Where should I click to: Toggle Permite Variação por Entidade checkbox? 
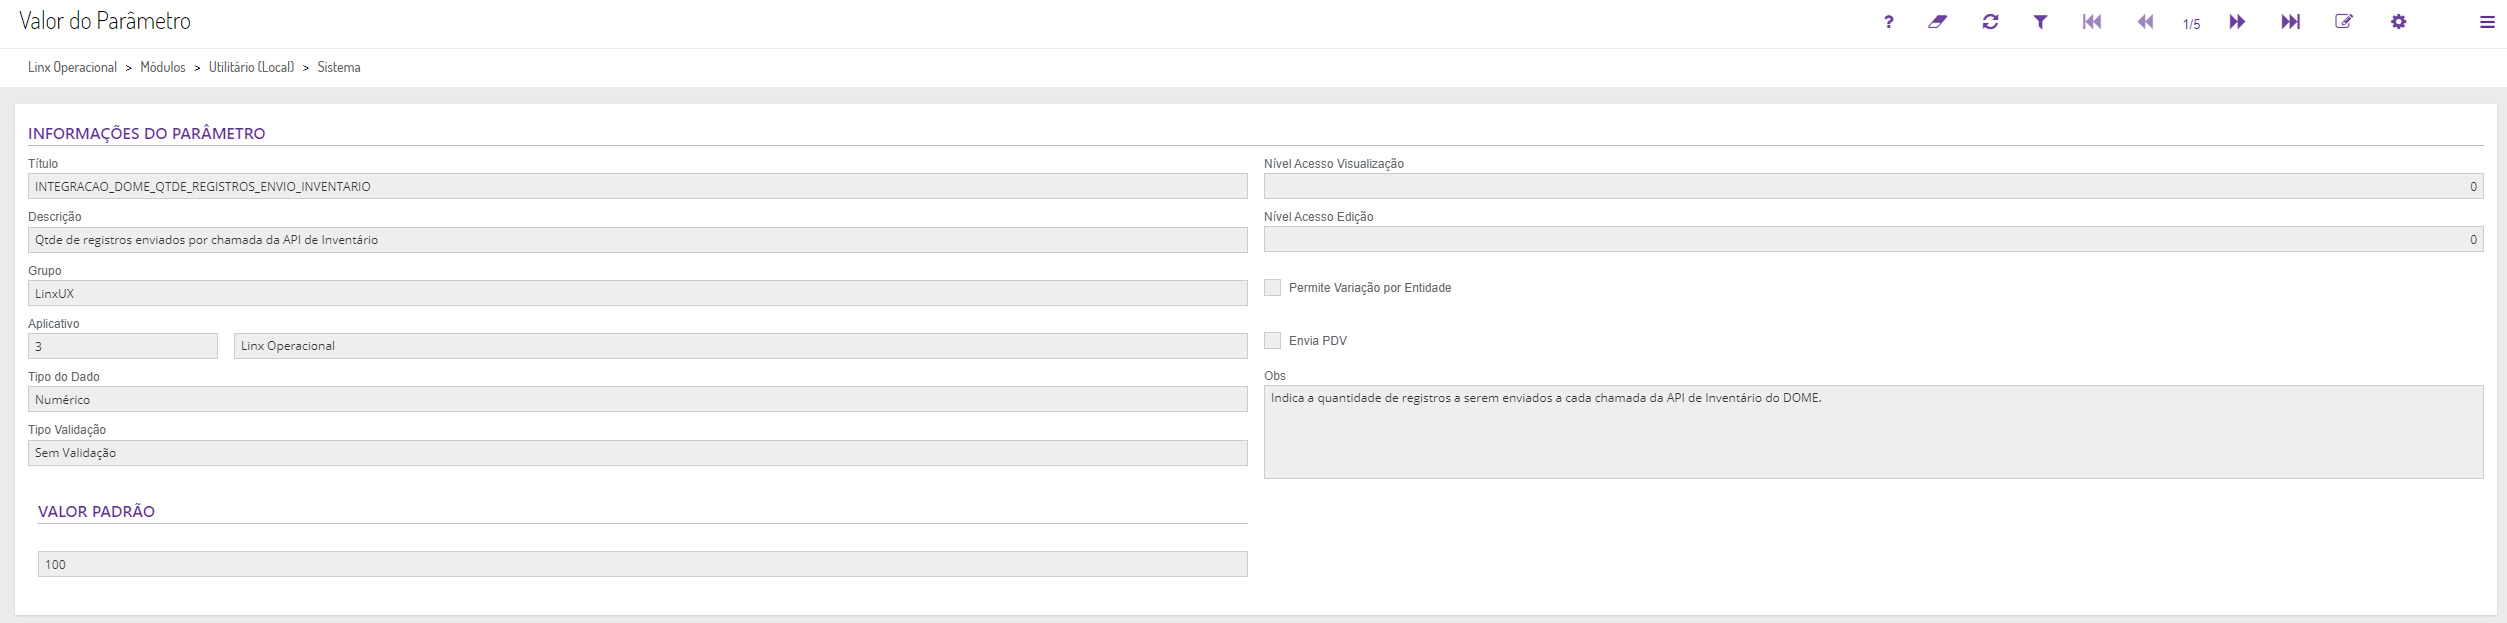pos(1272,288)
